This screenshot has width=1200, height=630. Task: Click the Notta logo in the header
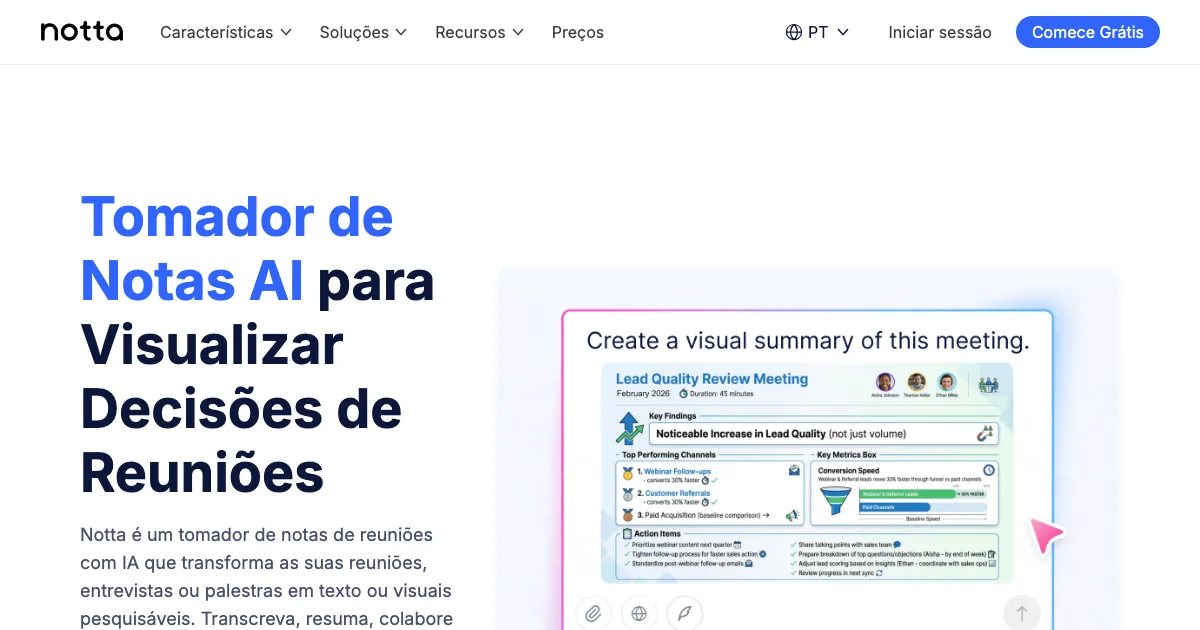click(x=82, y=32)
